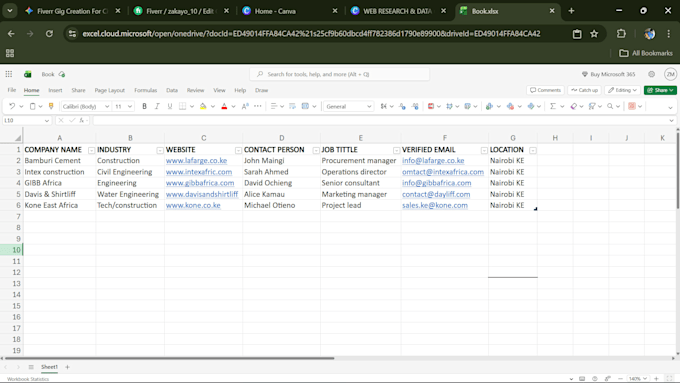
Task: Switch to the Insert tab
Action: (x=55, y=90)
